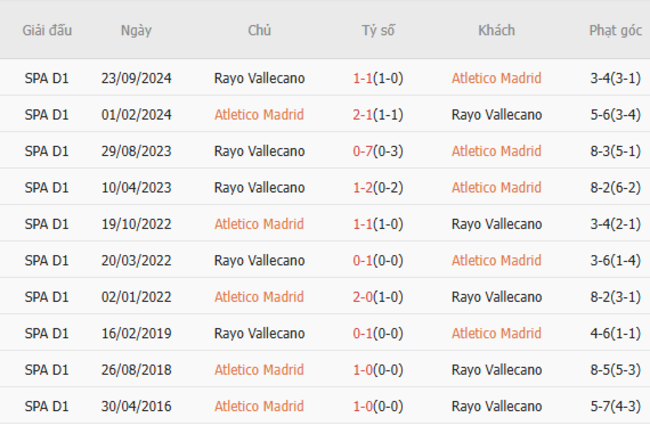Open Atletico Madrid home team on 26/08/2018
Viewport: 650px width, 434px height.
(x=259, y=370)
